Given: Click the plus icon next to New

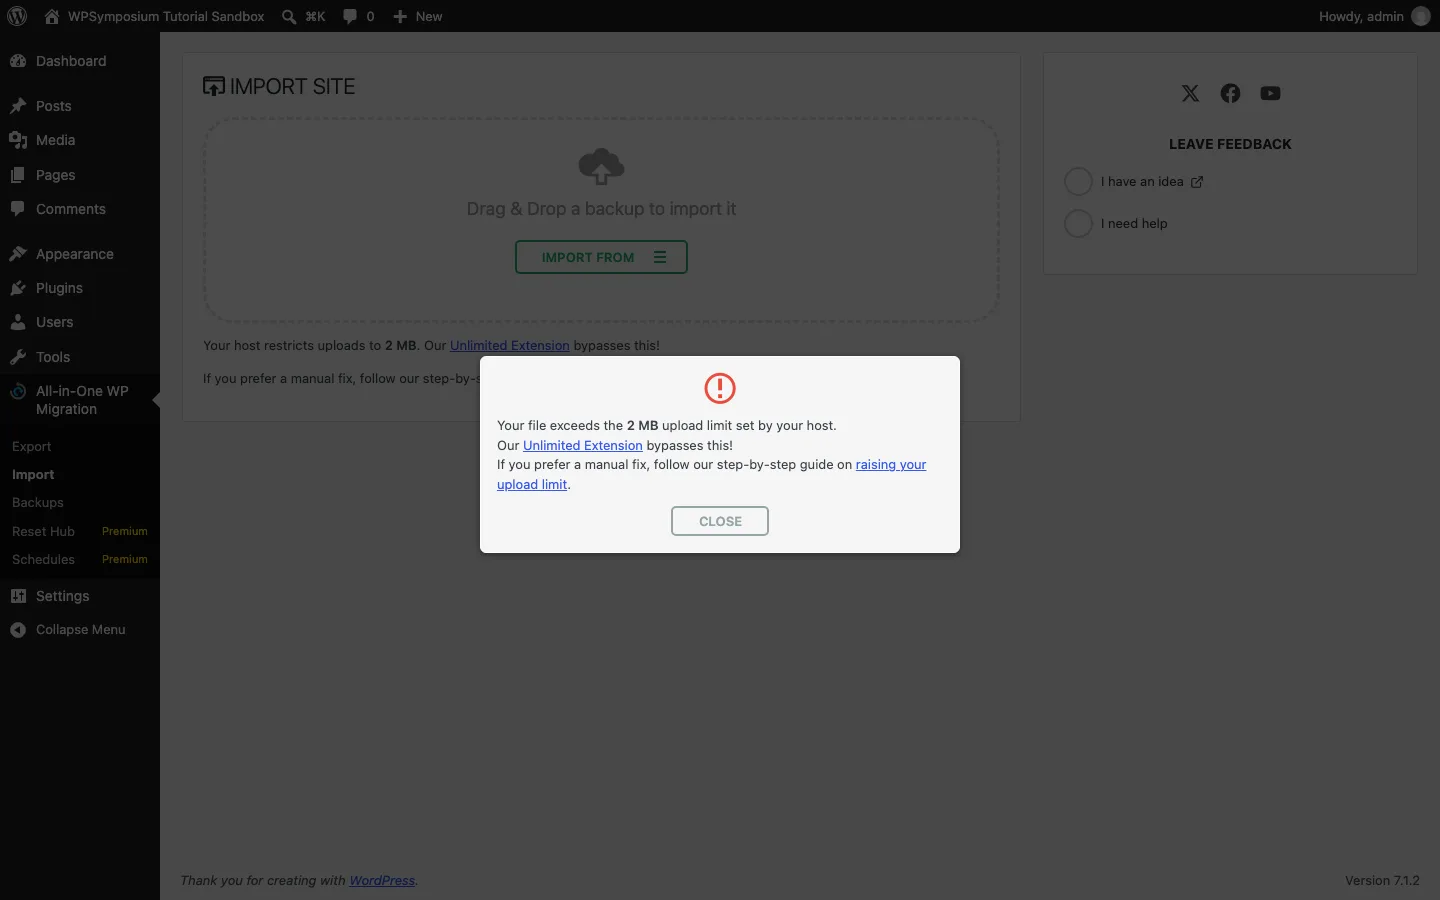Looking at the screenshot, I should (x=400, y=17).
